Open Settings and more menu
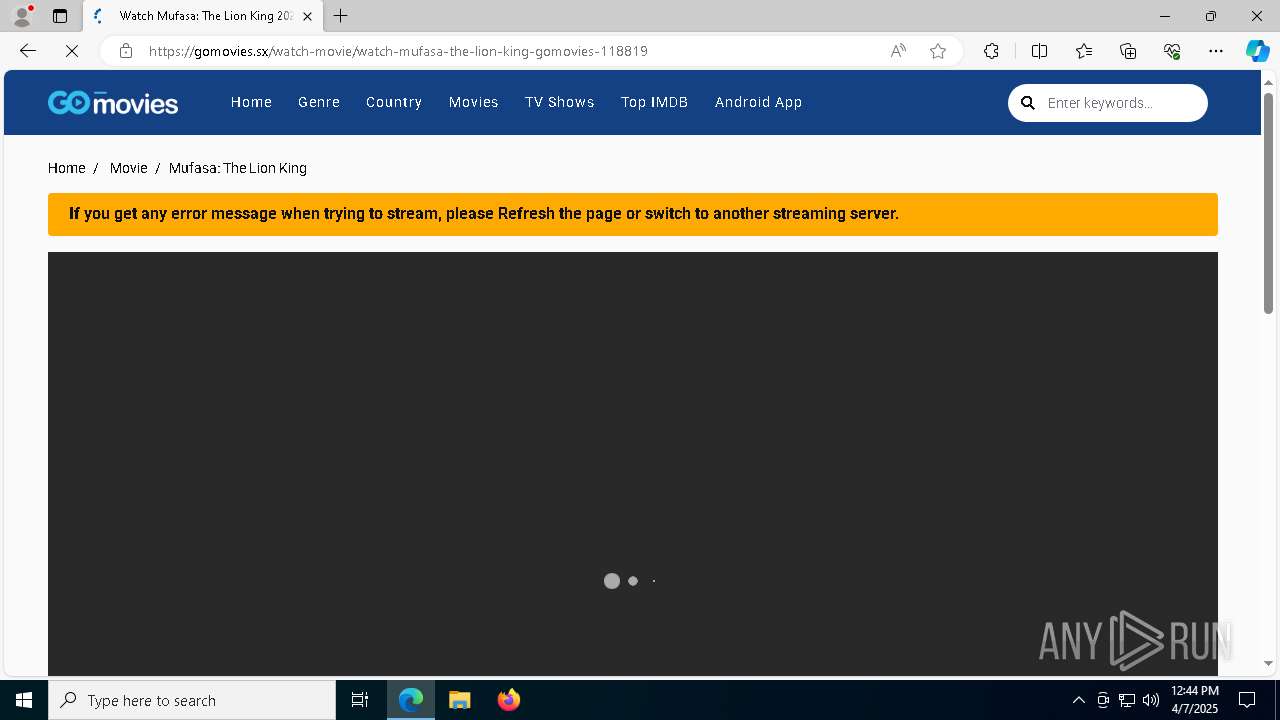The width and height of the screenshot is (1280, 720). pyautogui.click(x=1216, y=51)
